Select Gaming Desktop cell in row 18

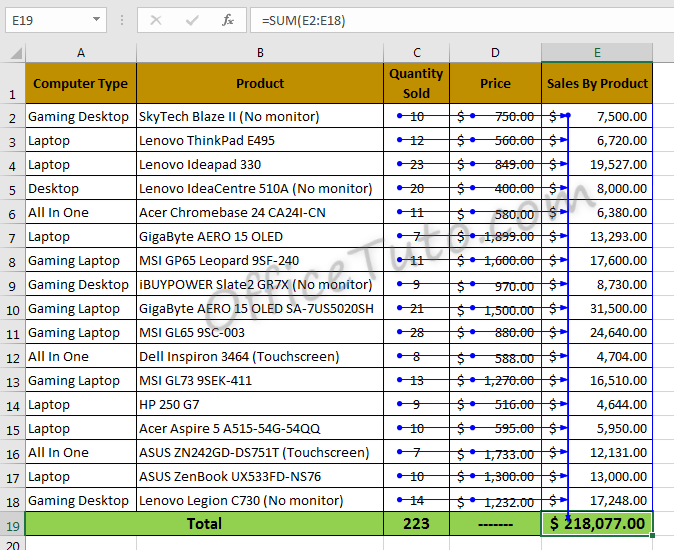[81, 501]
